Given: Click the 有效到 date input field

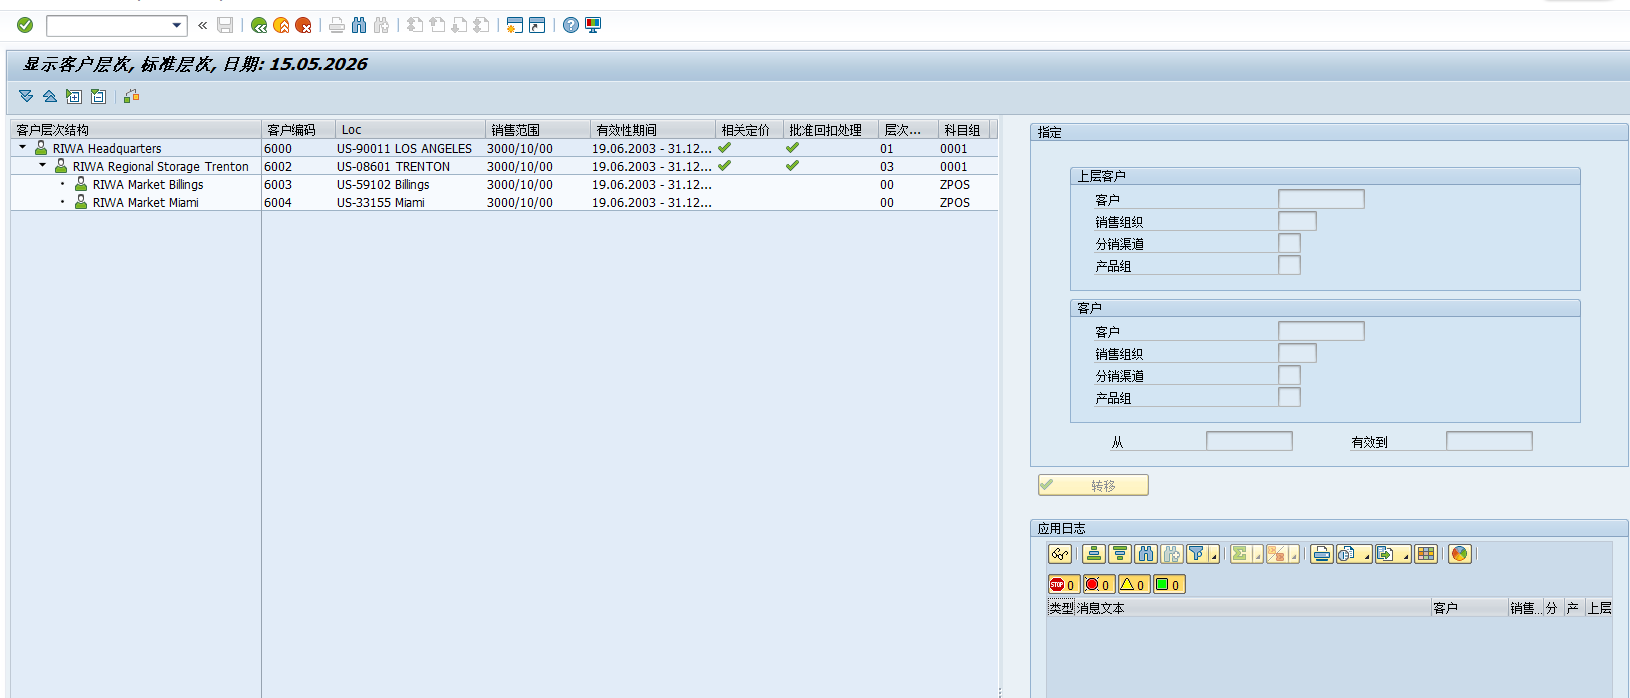Looking at the screenshot, I should 1489,441.
